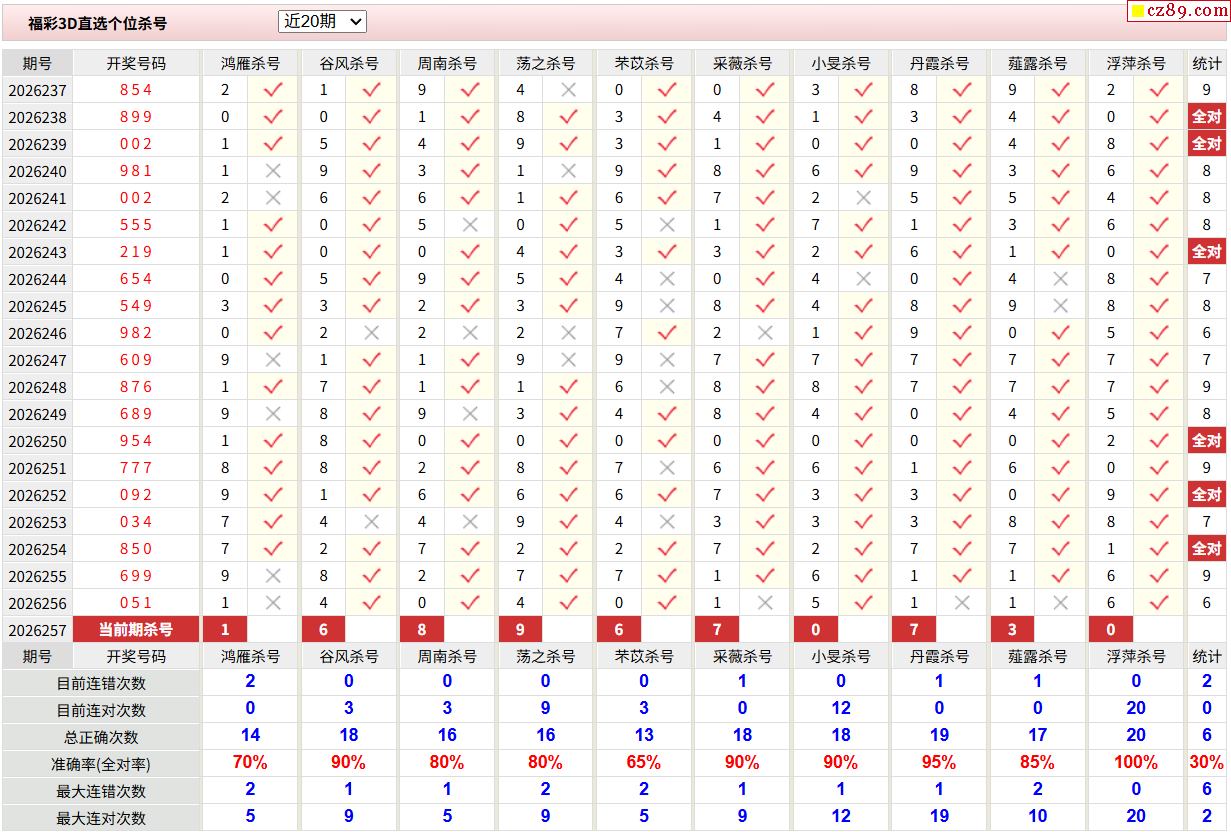
Task: Click the 全对 badge for row 2026254
Action: click(1206, 548)
